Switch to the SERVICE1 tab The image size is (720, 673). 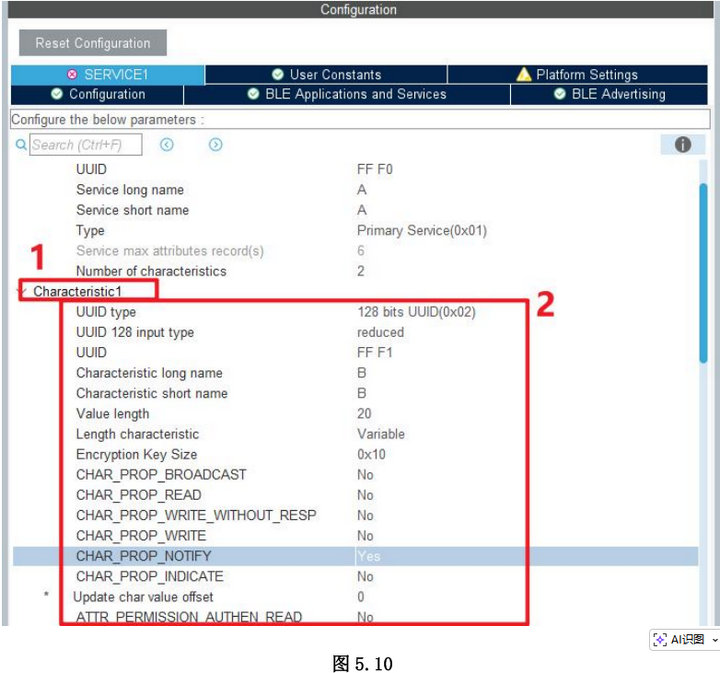pos(107,75)
